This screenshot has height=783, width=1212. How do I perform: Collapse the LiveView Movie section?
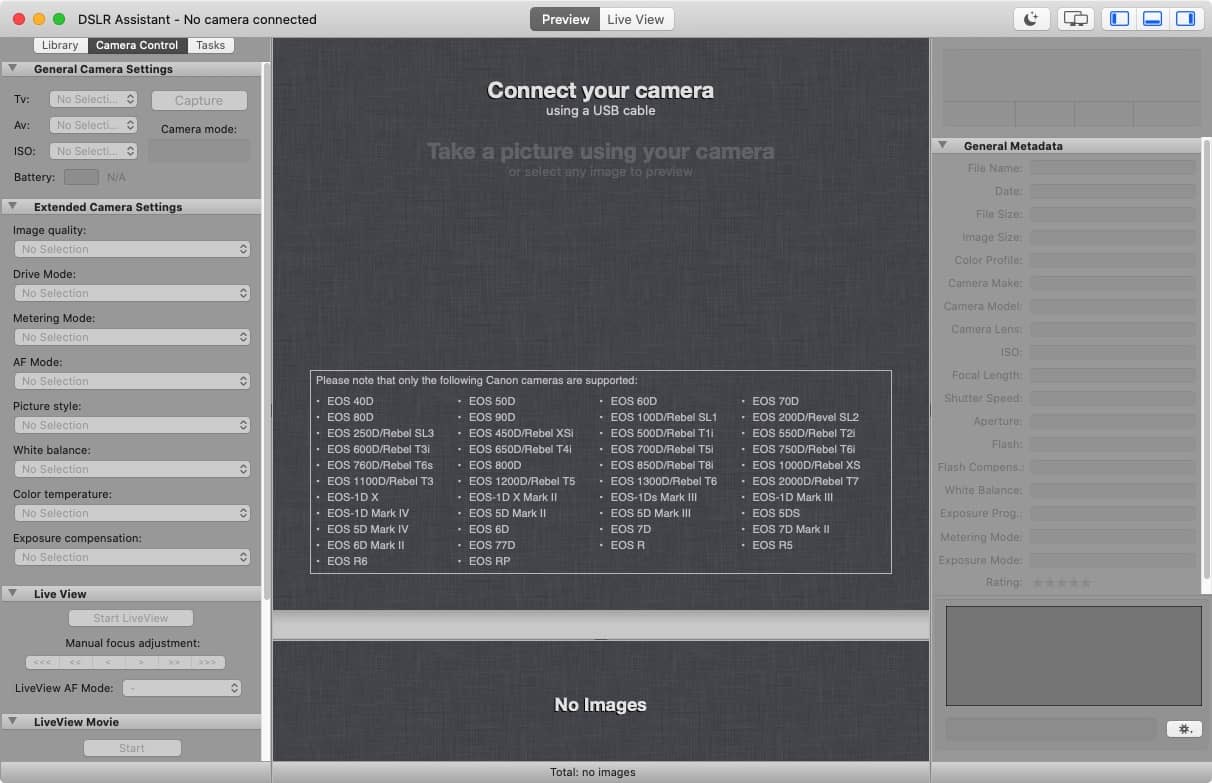click(12, 722)
